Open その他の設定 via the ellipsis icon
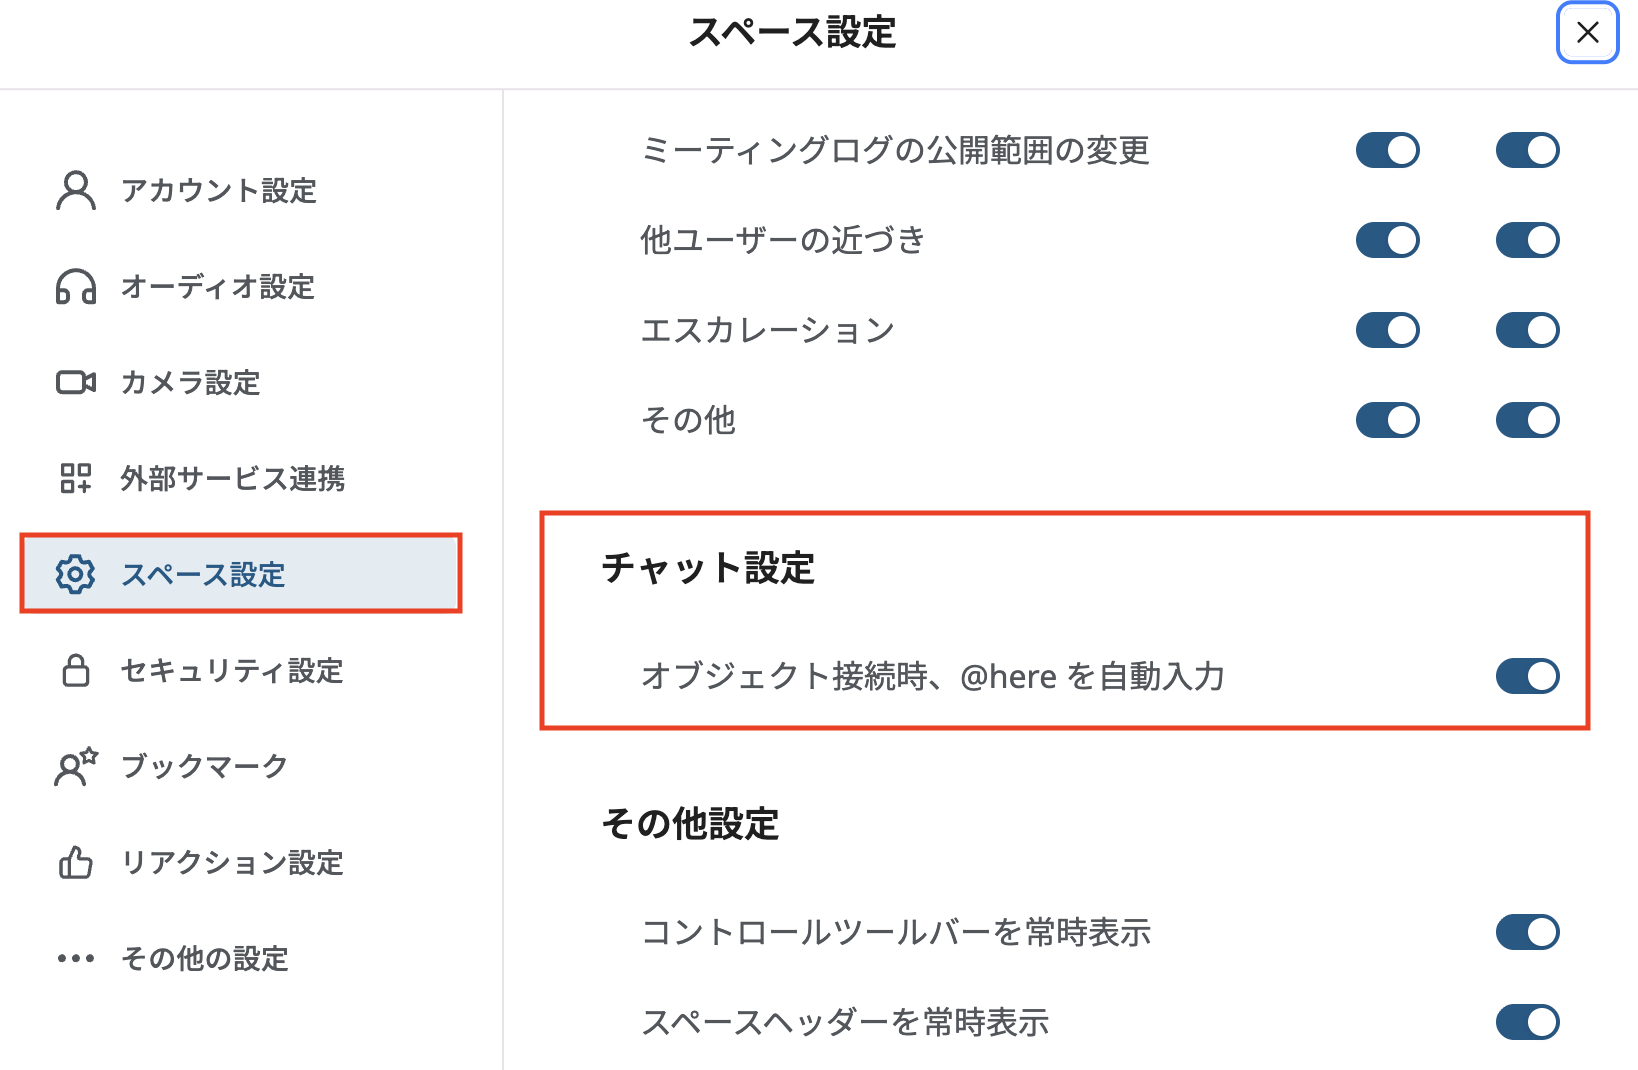The width and height of the screenshot is (1638, 1070). (x=73, y=958)
